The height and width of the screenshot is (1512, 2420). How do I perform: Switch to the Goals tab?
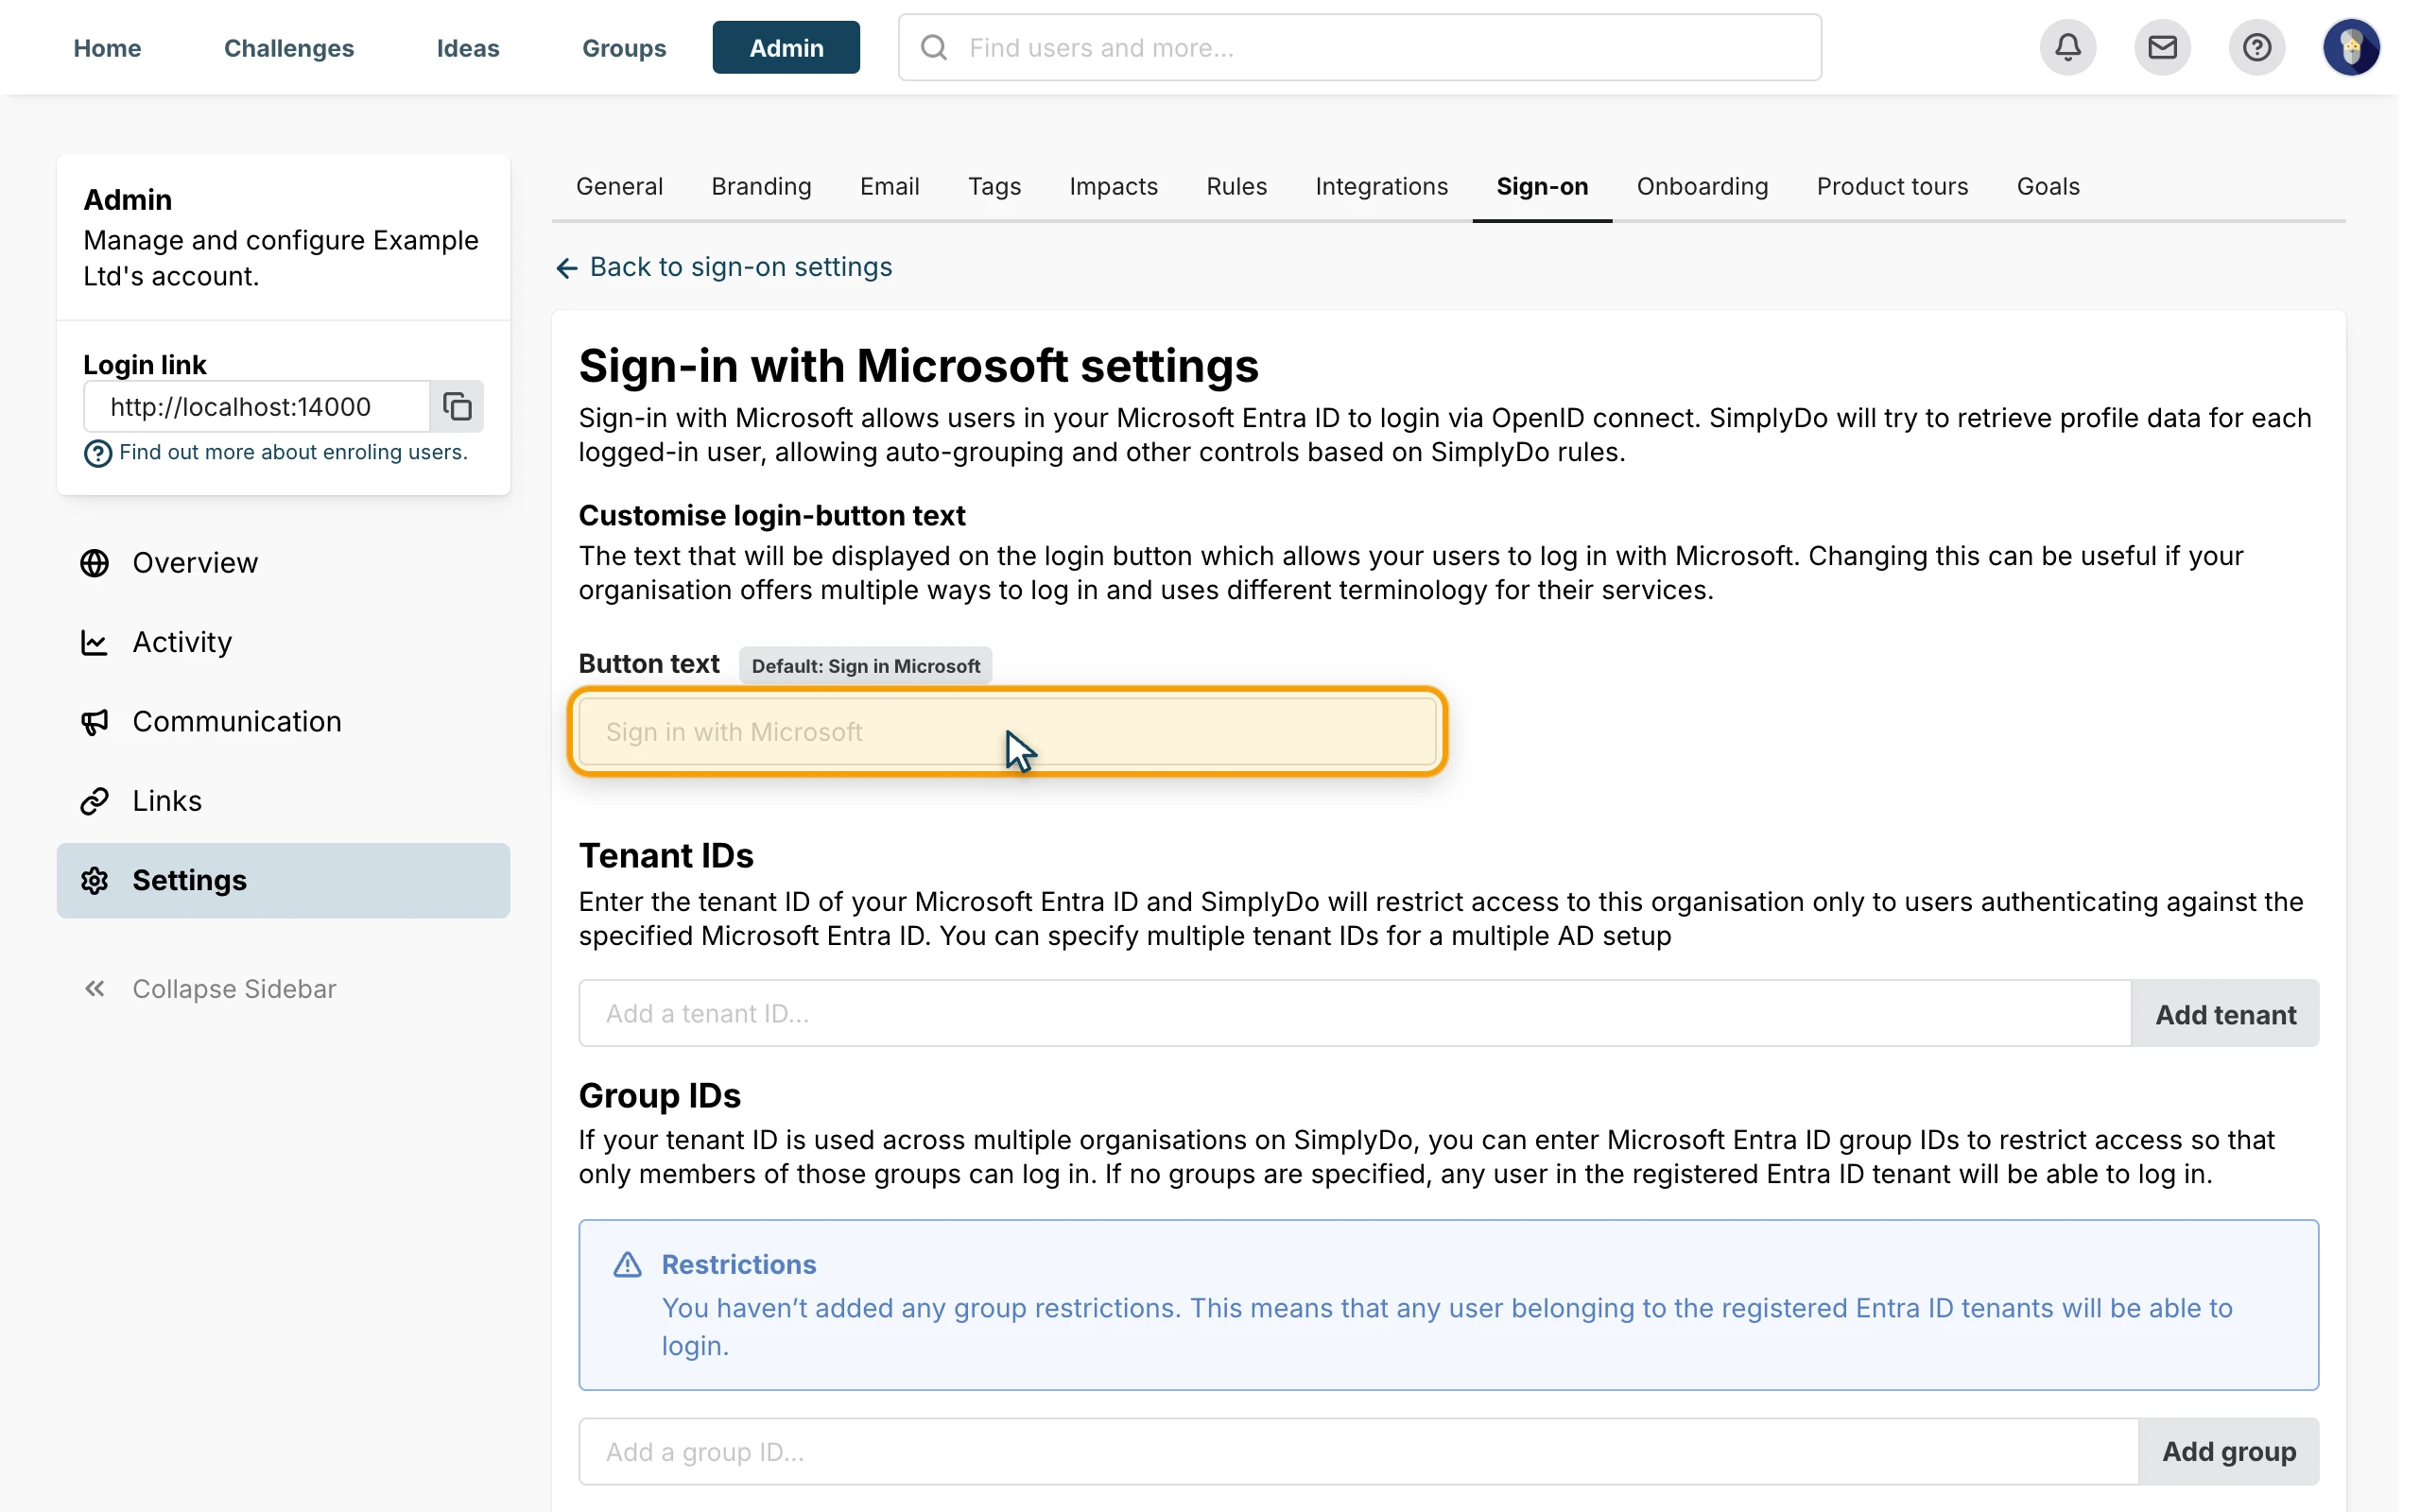[2048, 187]
